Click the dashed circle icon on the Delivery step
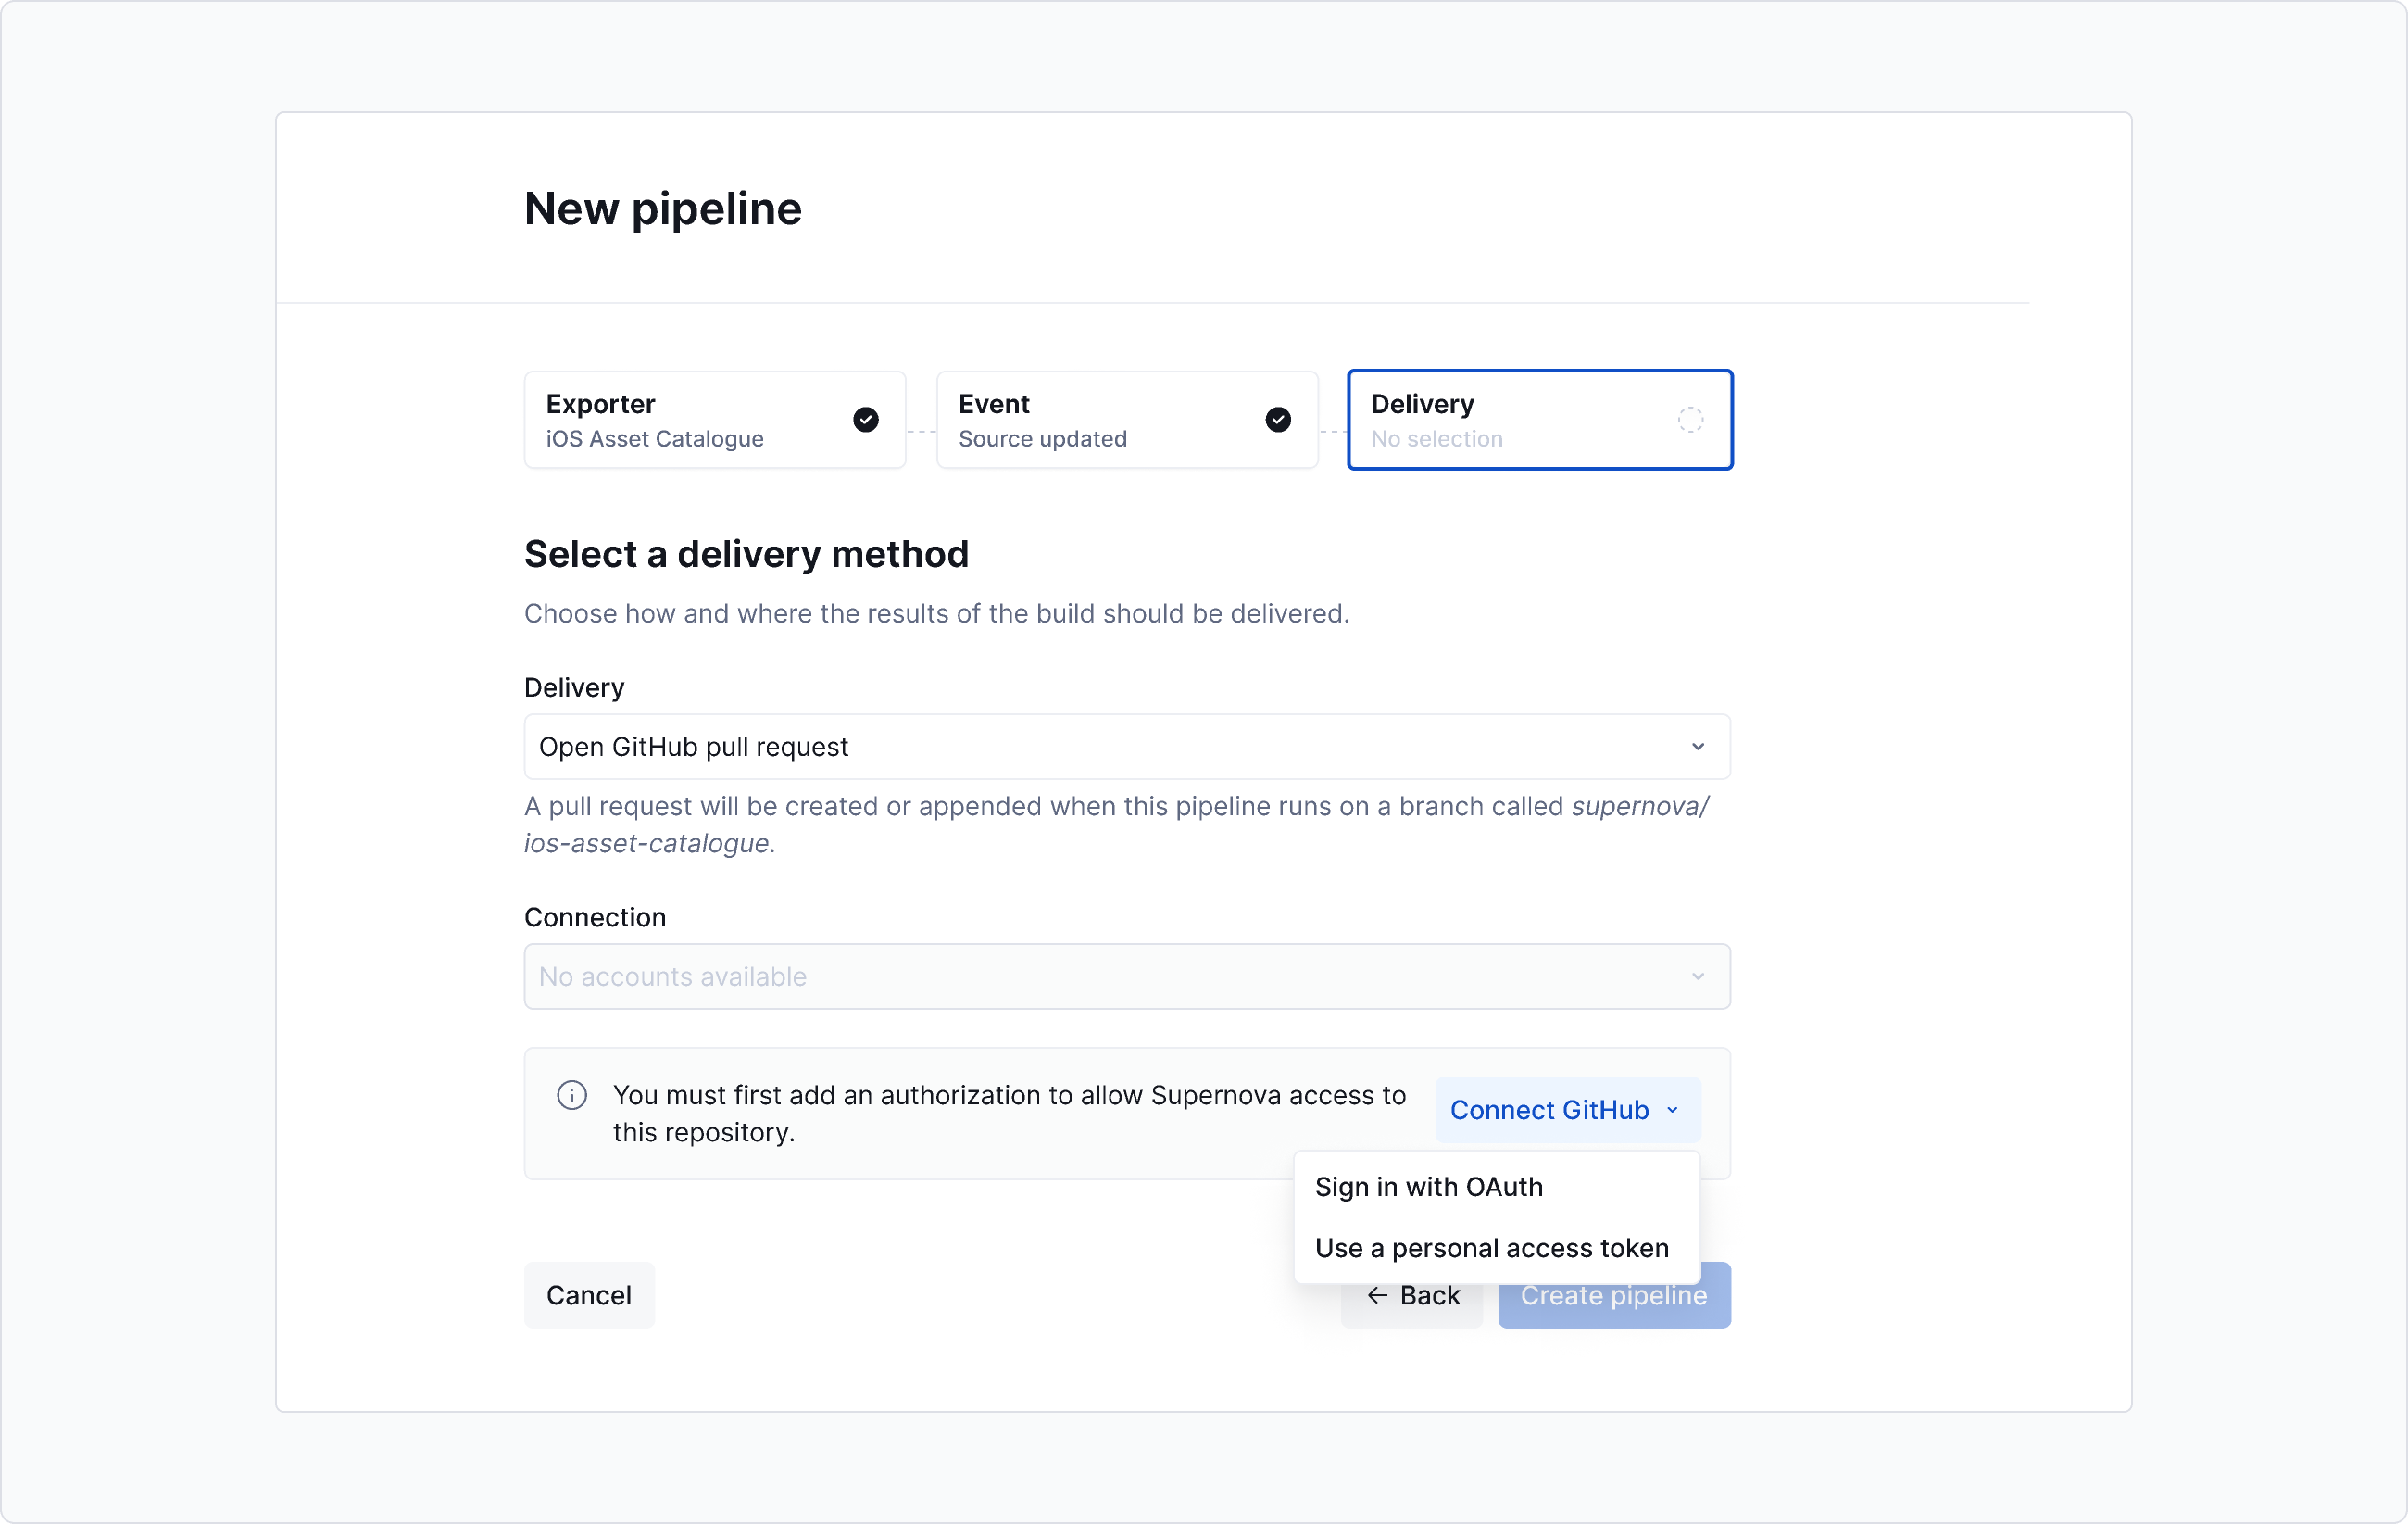The width and height of the screenshot is (2408, 1524). pyautogui.click(x=1690, y=419)
